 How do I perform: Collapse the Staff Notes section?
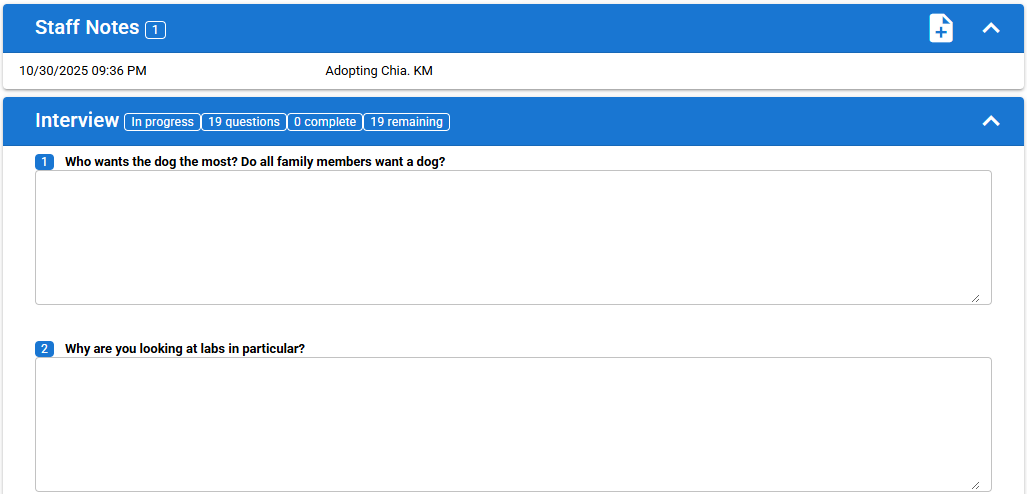(990, 28)
